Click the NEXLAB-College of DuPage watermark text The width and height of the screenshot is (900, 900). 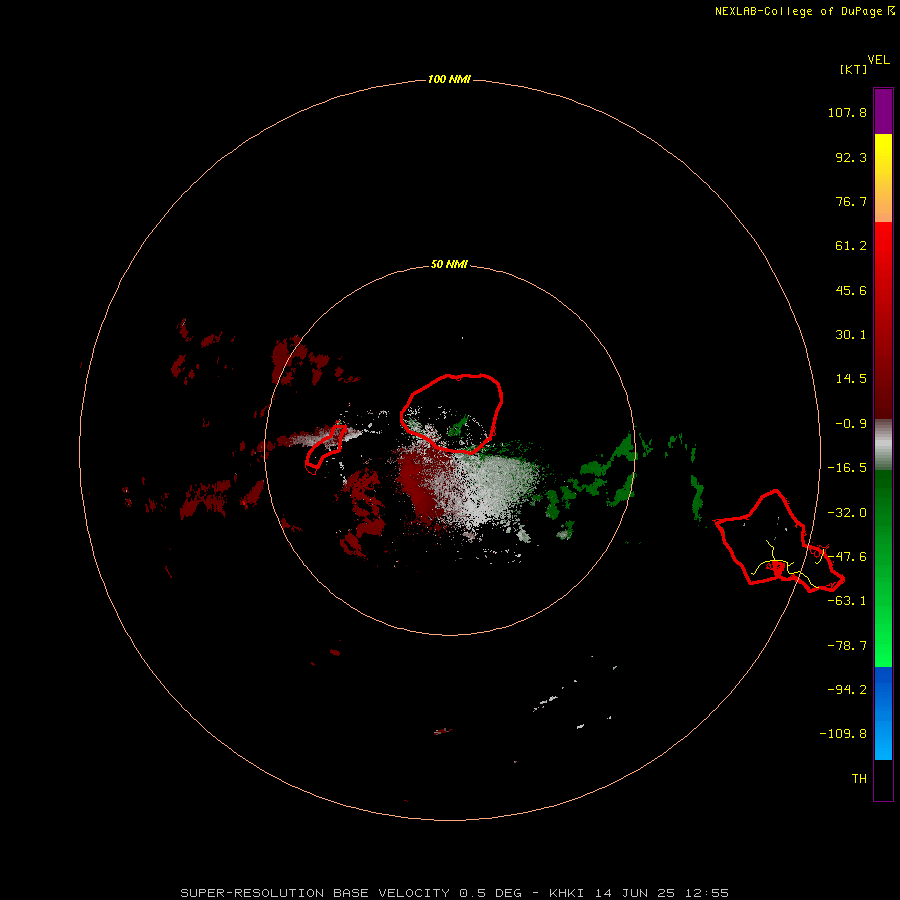click(804, 11)
